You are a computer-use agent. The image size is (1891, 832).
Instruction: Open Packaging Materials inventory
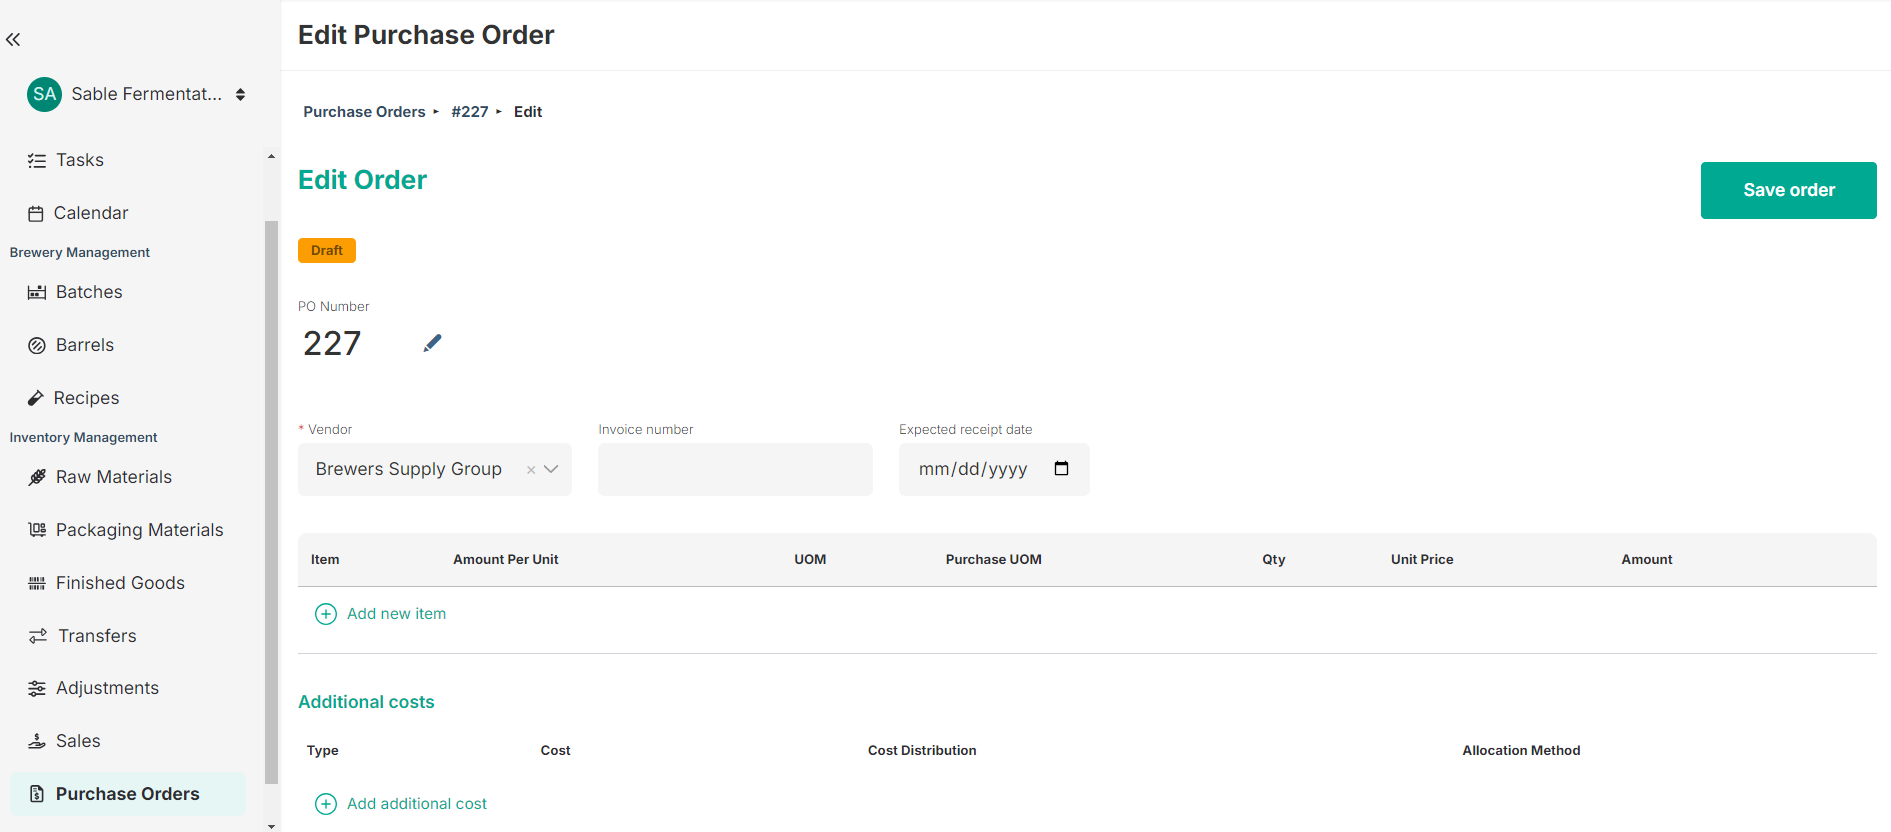(x=140, y=530)
